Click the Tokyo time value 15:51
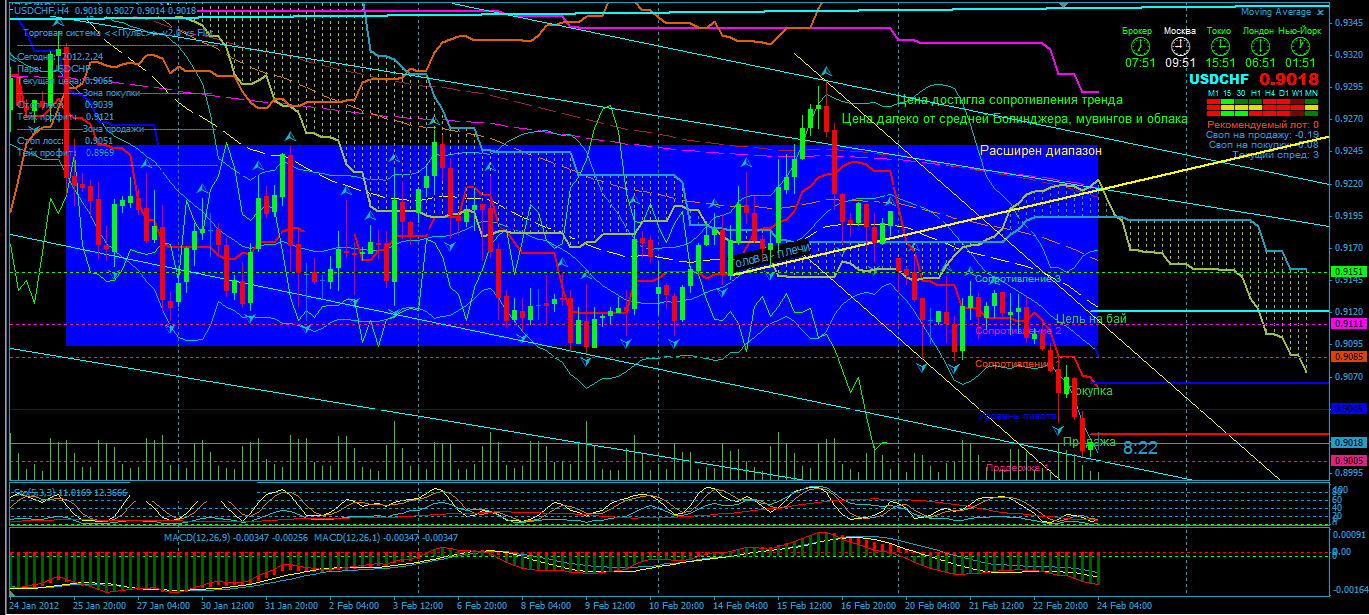Image resolution: width=1369 pixels, height=615 pixels. click(1221, 63)
